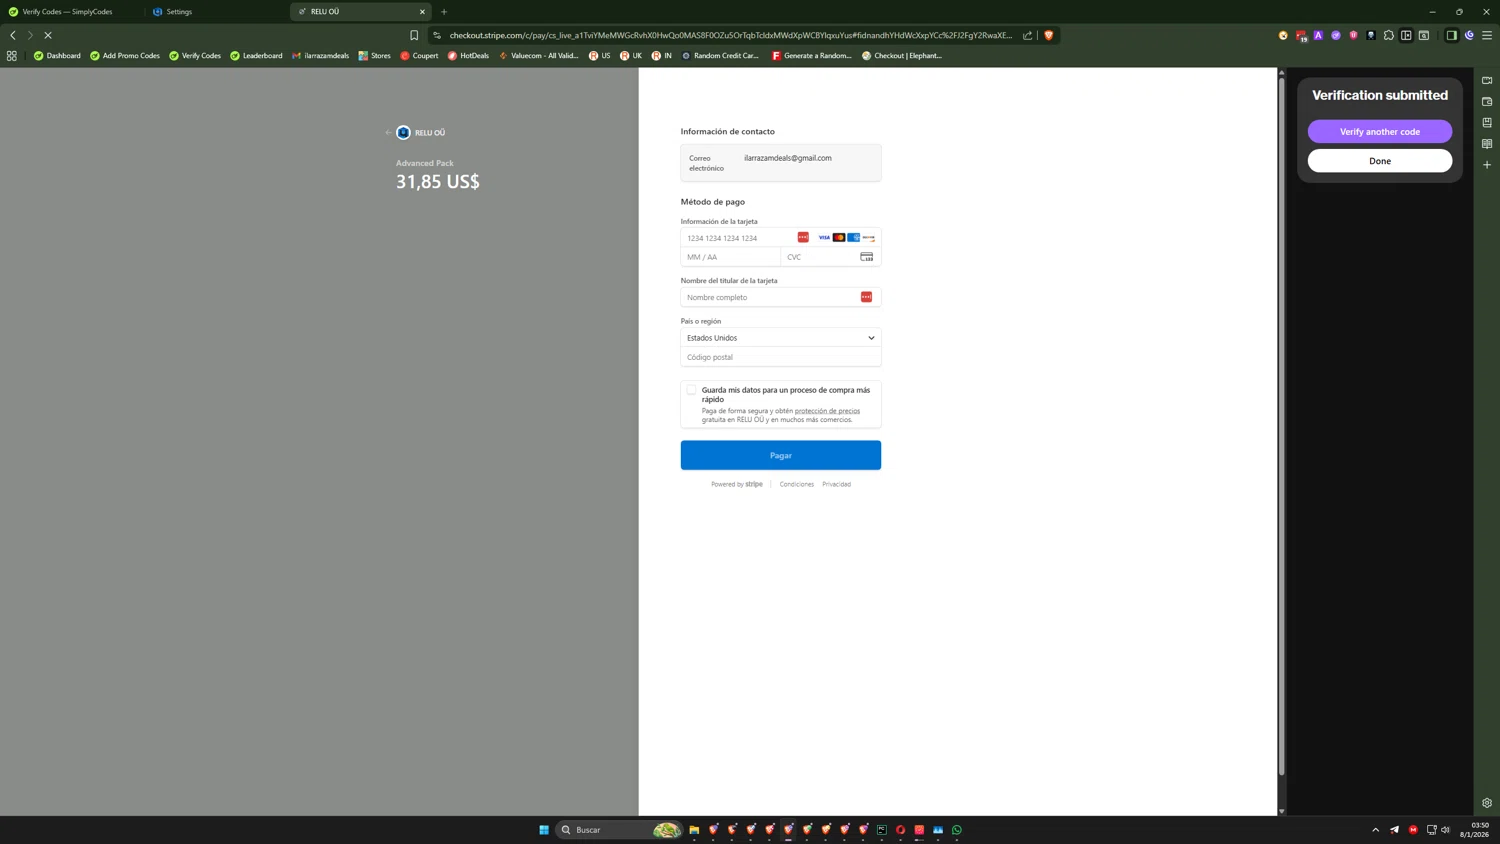Click the share icon in address bar

1027,35
